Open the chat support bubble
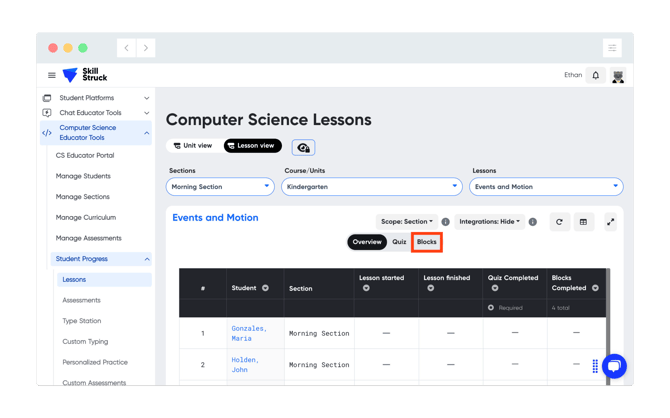Screen dimensions: 670x418 tap(614, 366)
